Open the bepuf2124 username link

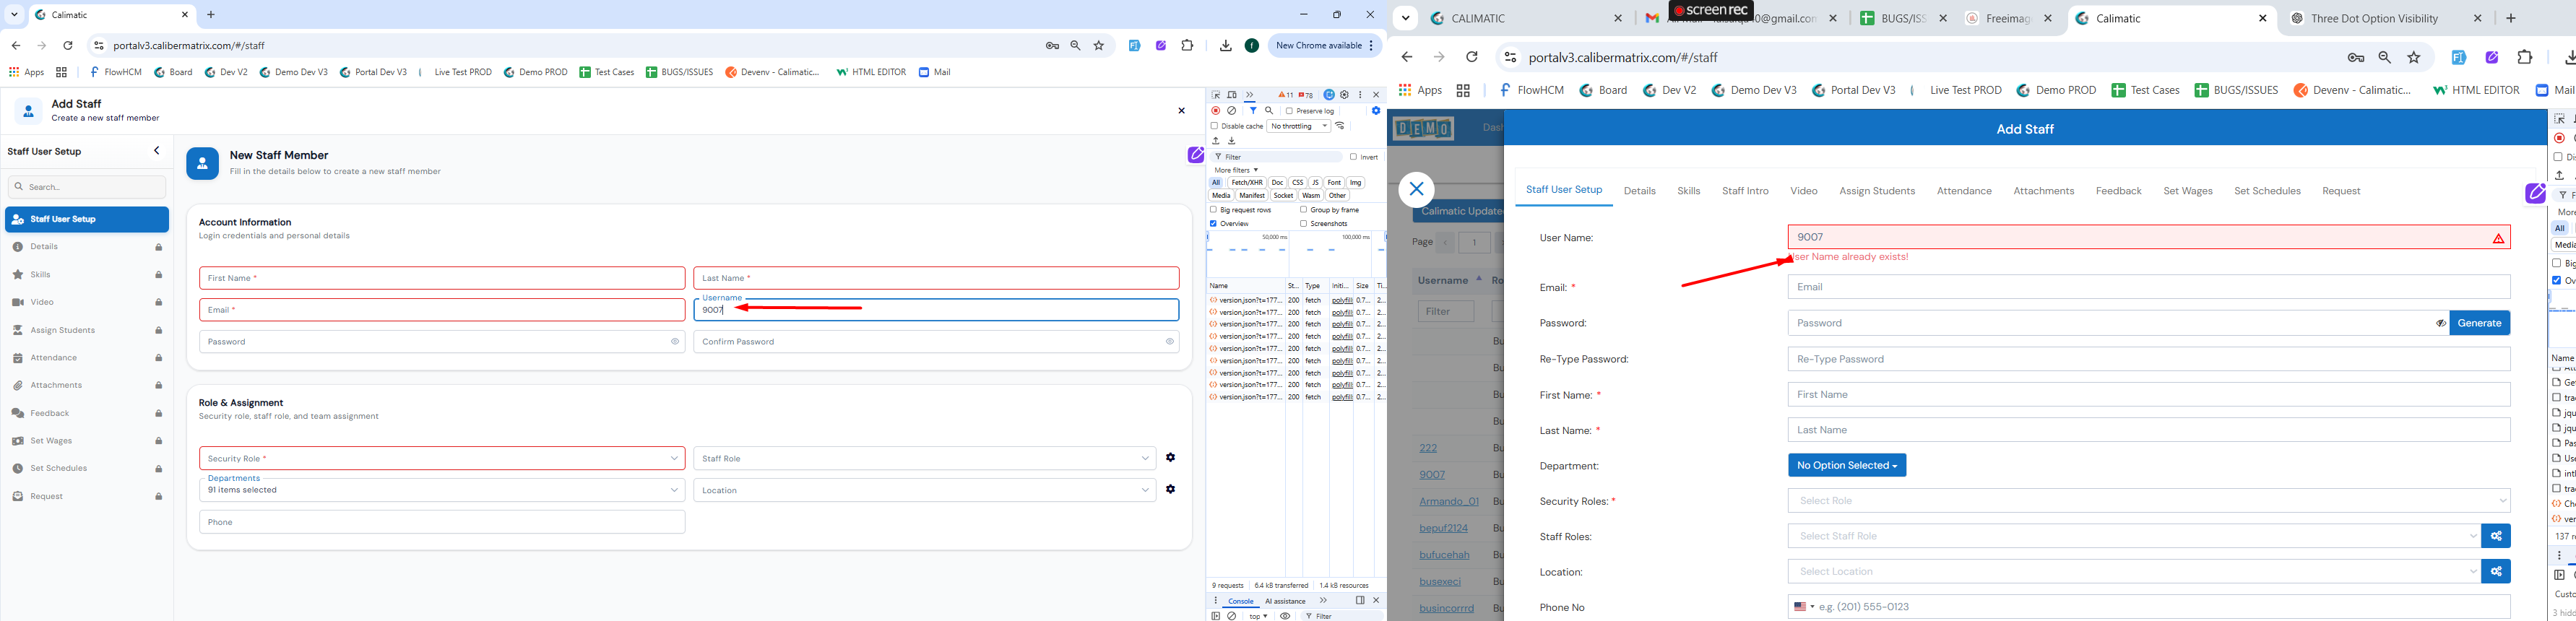1443,528
